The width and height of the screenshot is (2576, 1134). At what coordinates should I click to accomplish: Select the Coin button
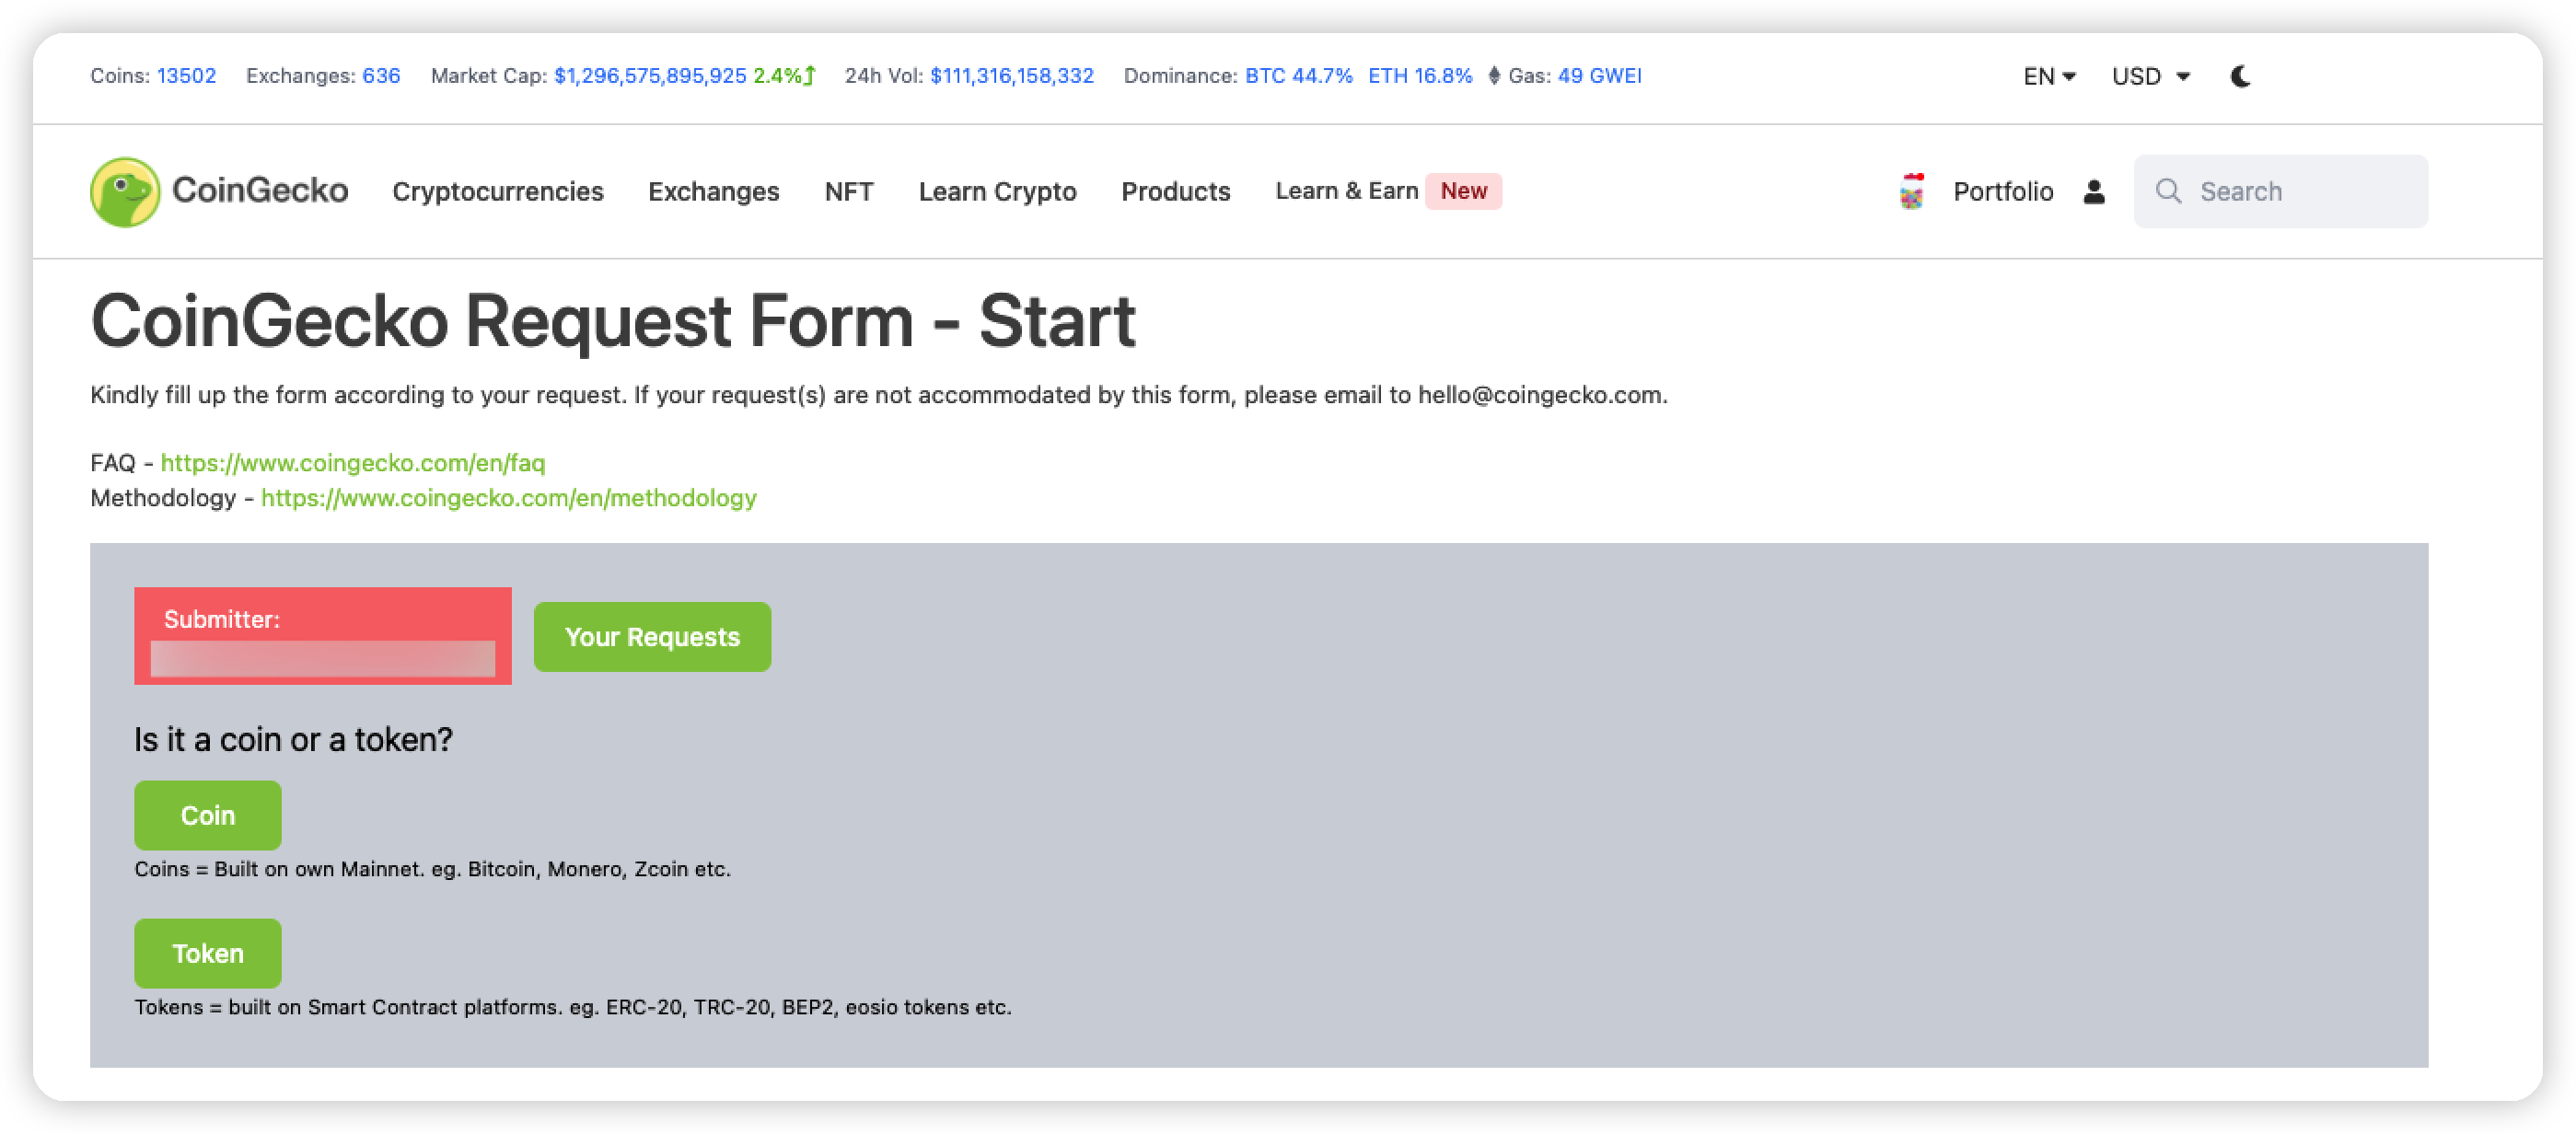[x=207, y=816]
